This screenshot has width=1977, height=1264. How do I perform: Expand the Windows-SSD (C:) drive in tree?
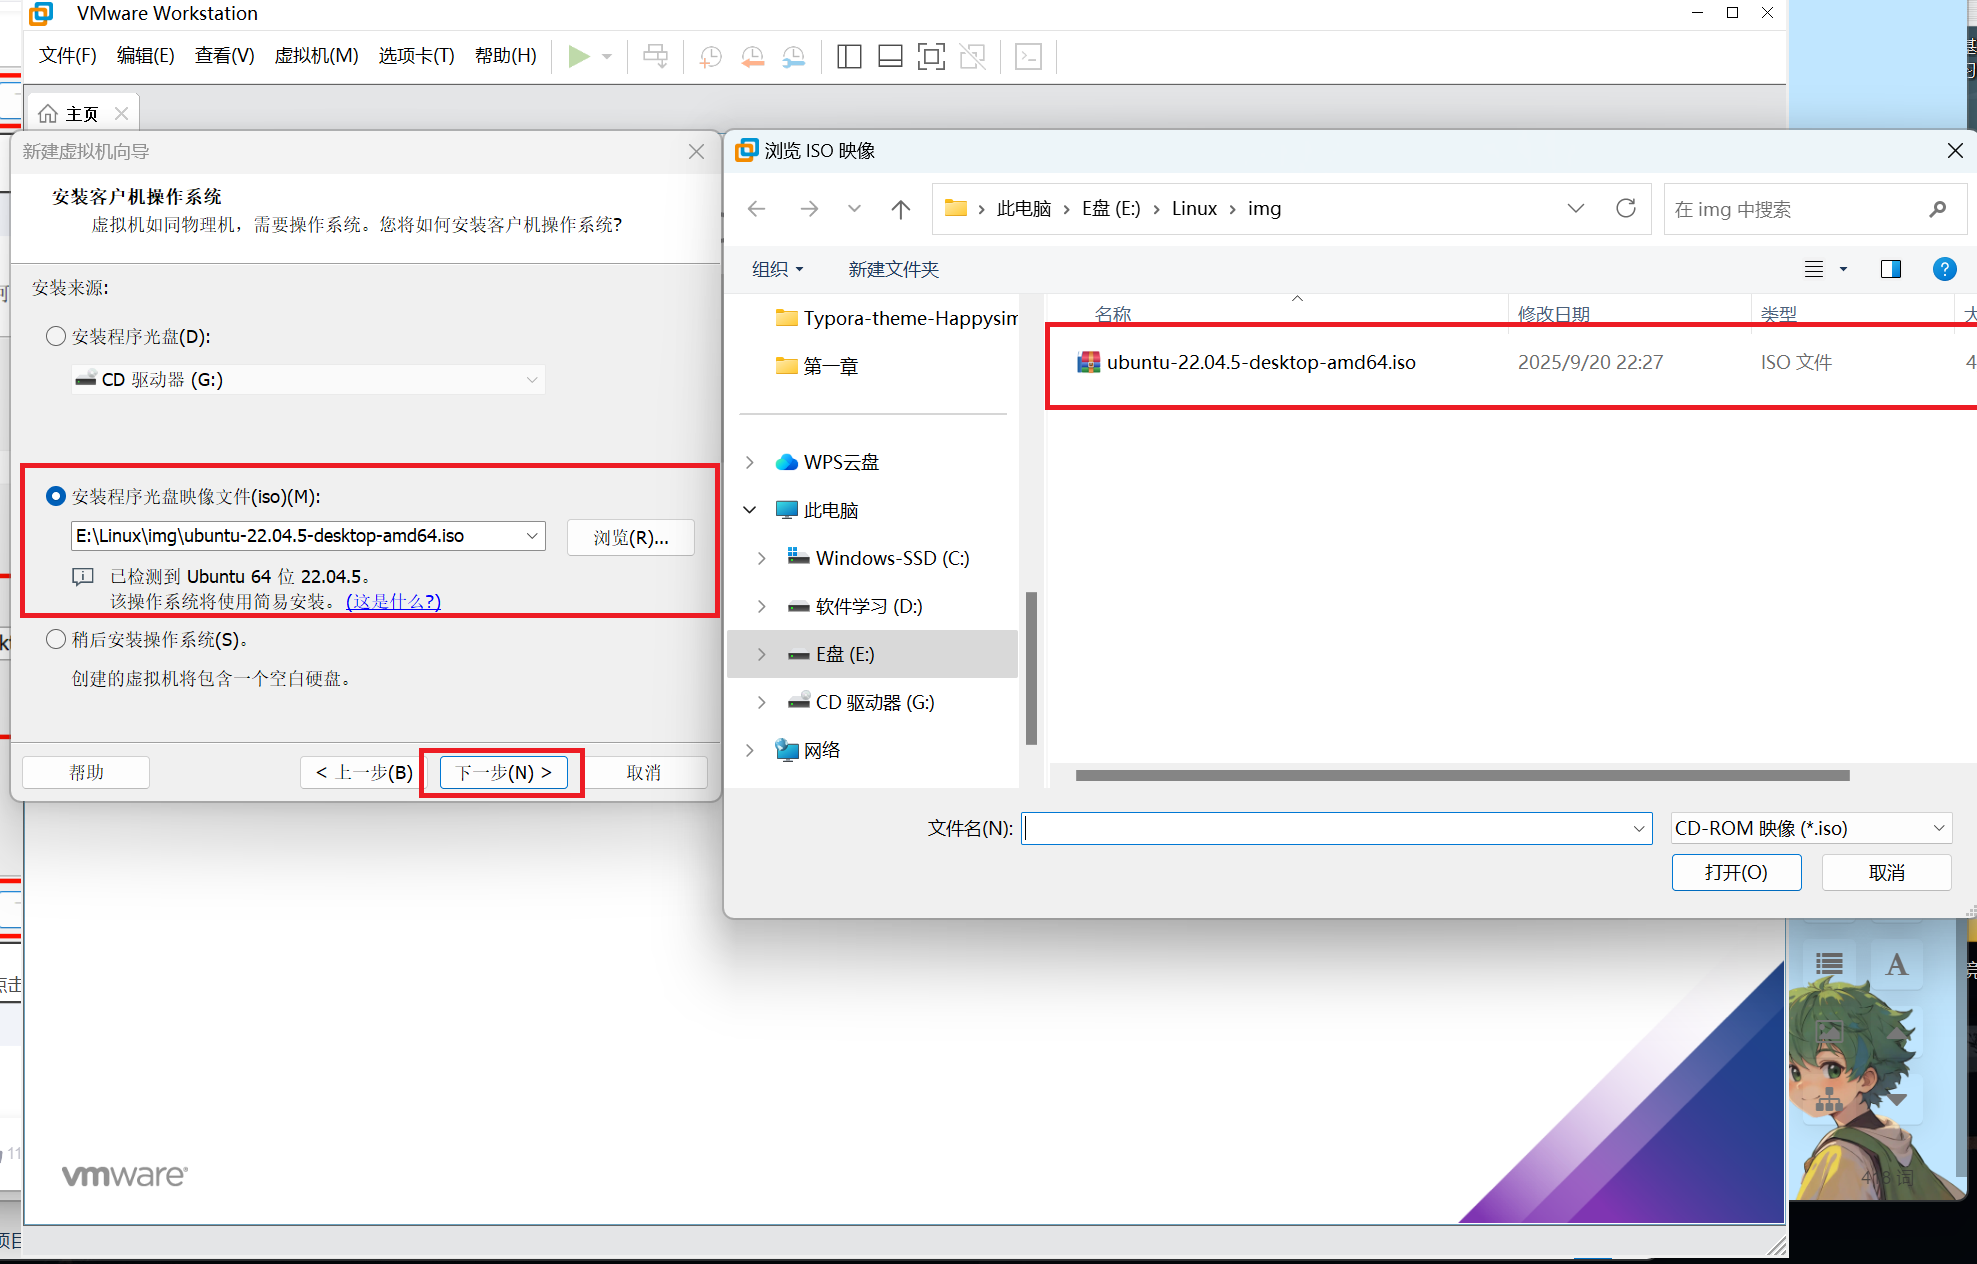click(x=762, y=558)
